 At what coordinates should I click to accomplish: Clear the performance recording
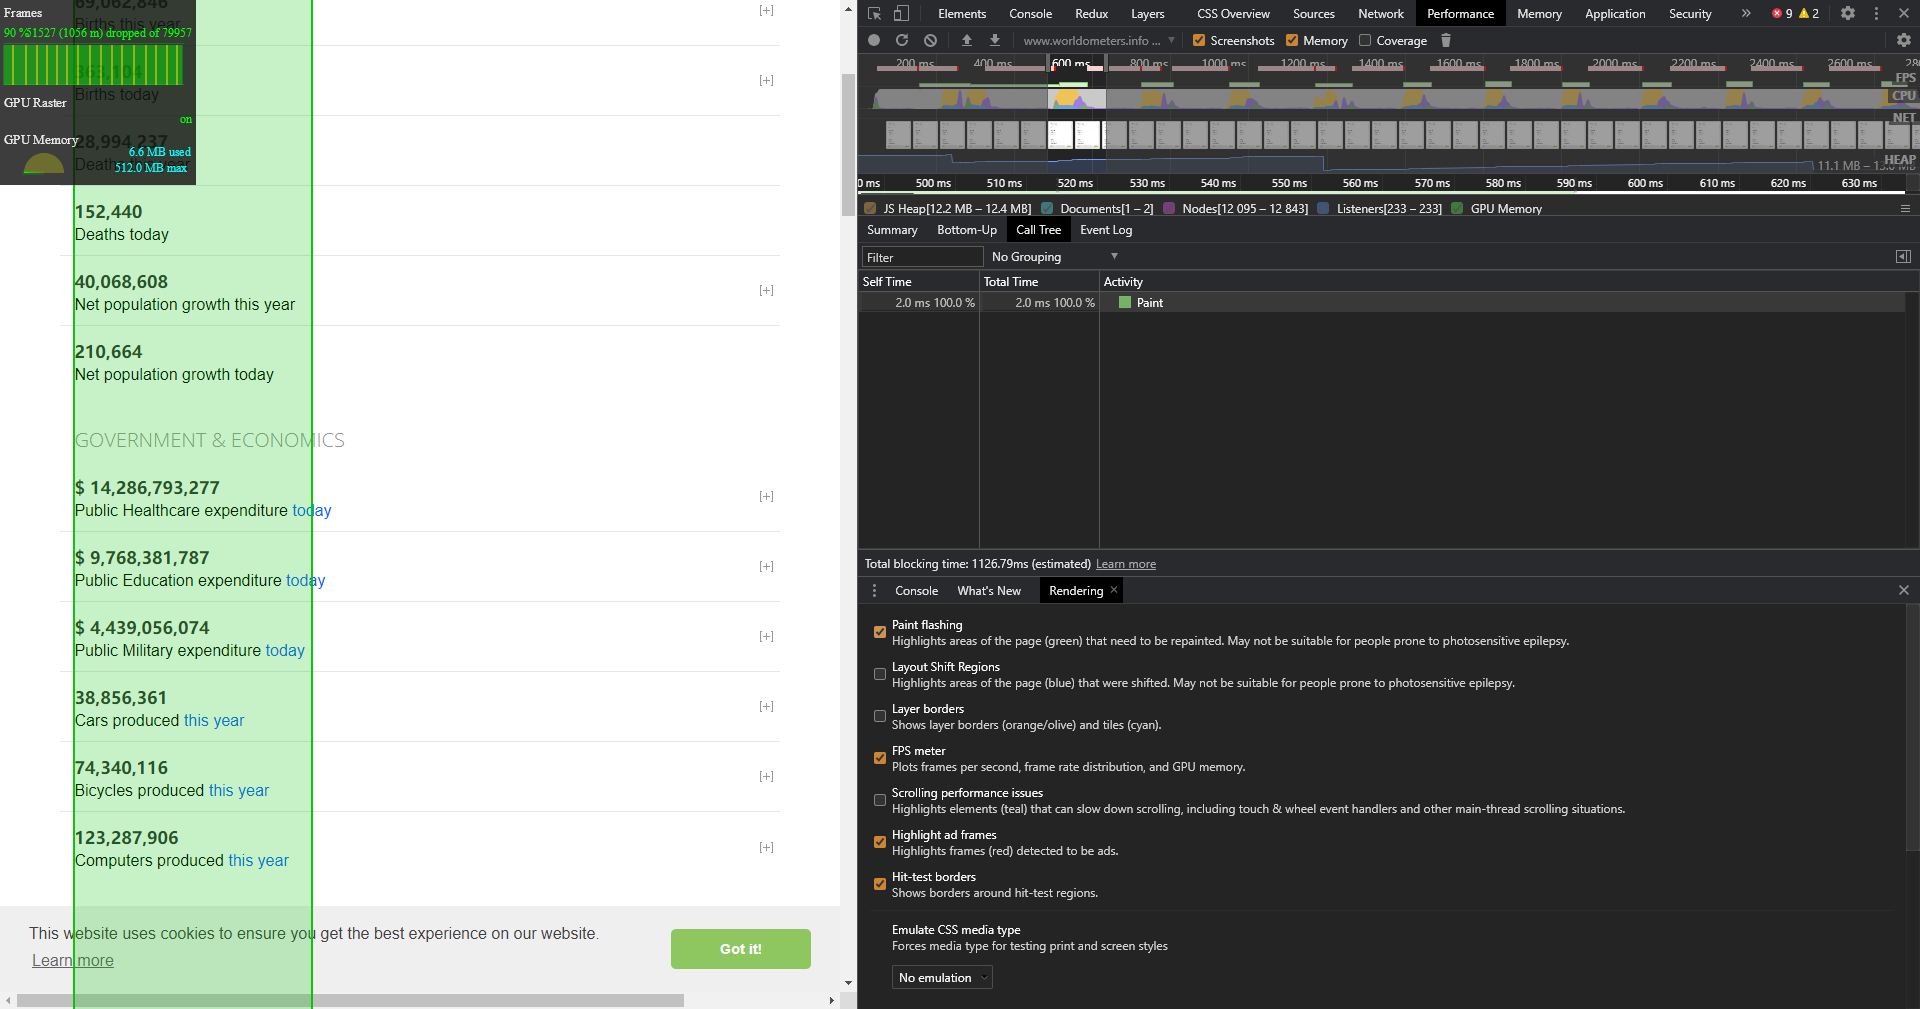point(930,41)
